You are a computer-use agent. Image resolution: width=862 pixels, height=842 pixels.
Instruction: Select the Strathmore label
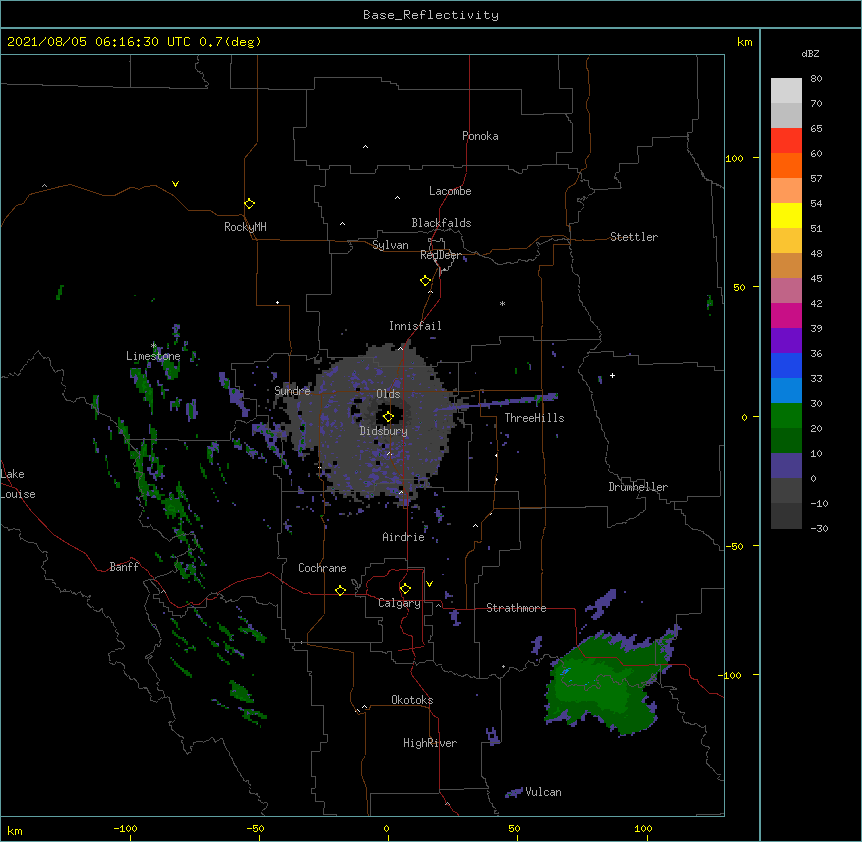coord(516,608)
